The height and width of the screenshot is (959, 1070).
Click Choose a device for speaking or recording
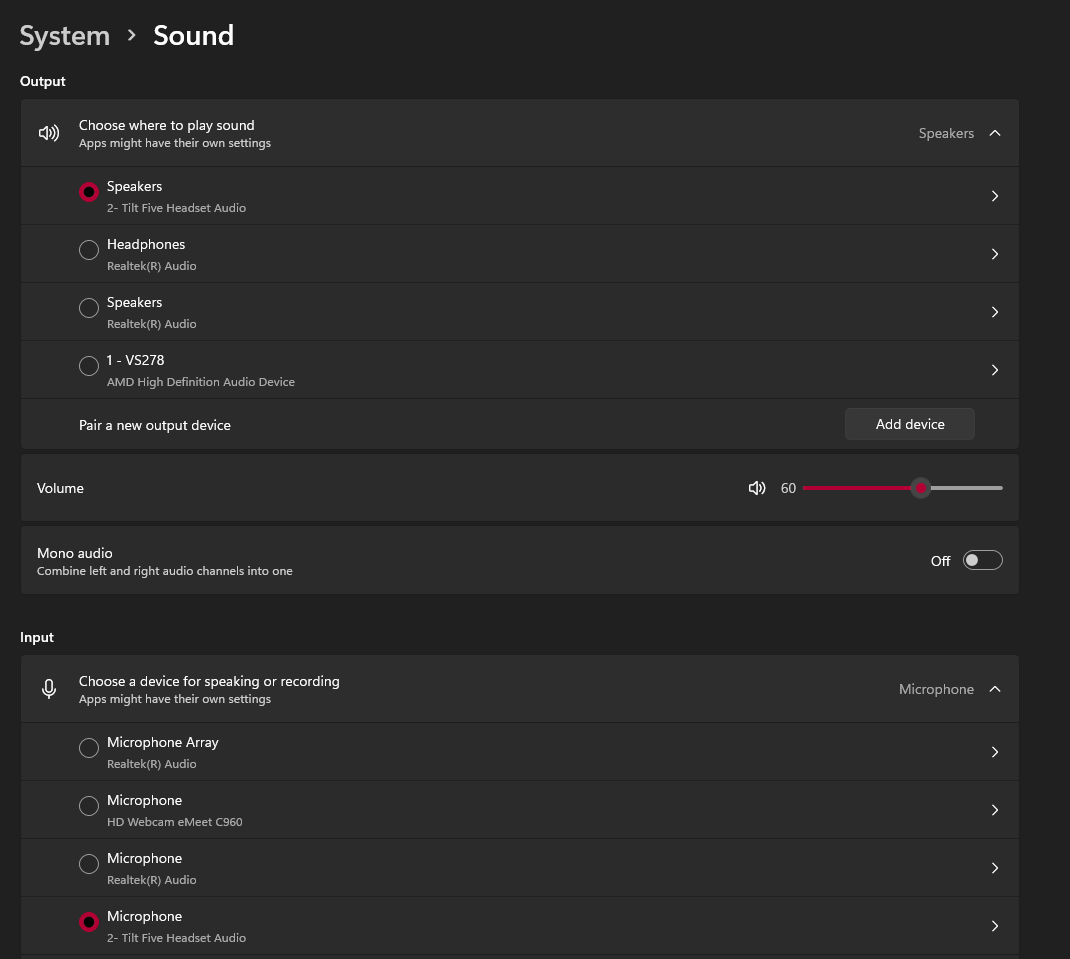[209, 681]
